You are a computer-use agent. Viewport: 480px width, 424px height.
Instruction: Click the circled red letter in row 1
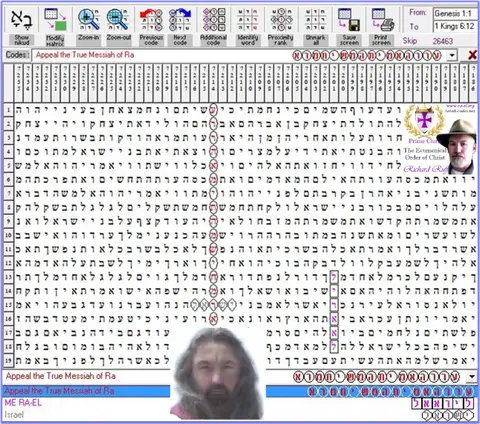click(213, 110)
